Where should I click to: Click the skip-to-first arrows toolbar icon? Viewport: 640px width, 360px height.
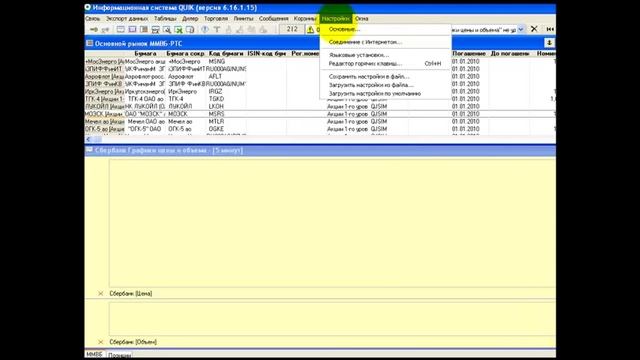[x=550, y=29]
